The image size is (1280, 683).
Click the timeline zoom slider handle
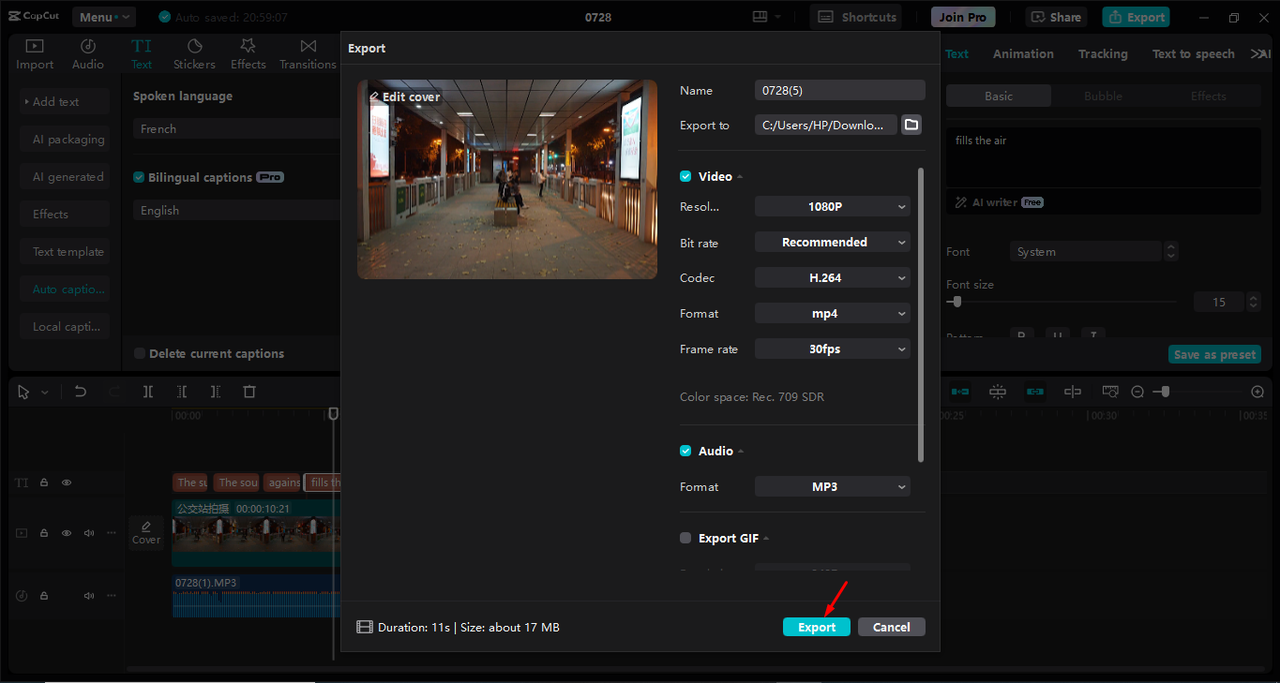pos(1164,392)
